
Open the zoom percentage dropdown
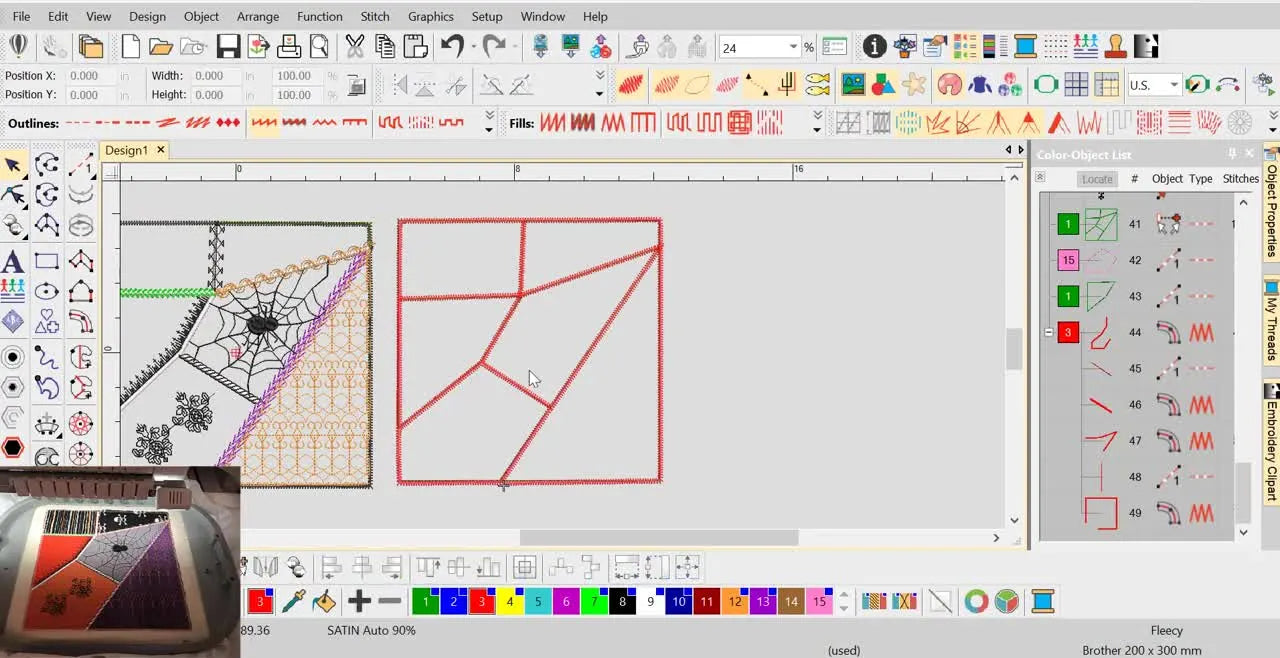pyautogui.click(x=793, y=47)
